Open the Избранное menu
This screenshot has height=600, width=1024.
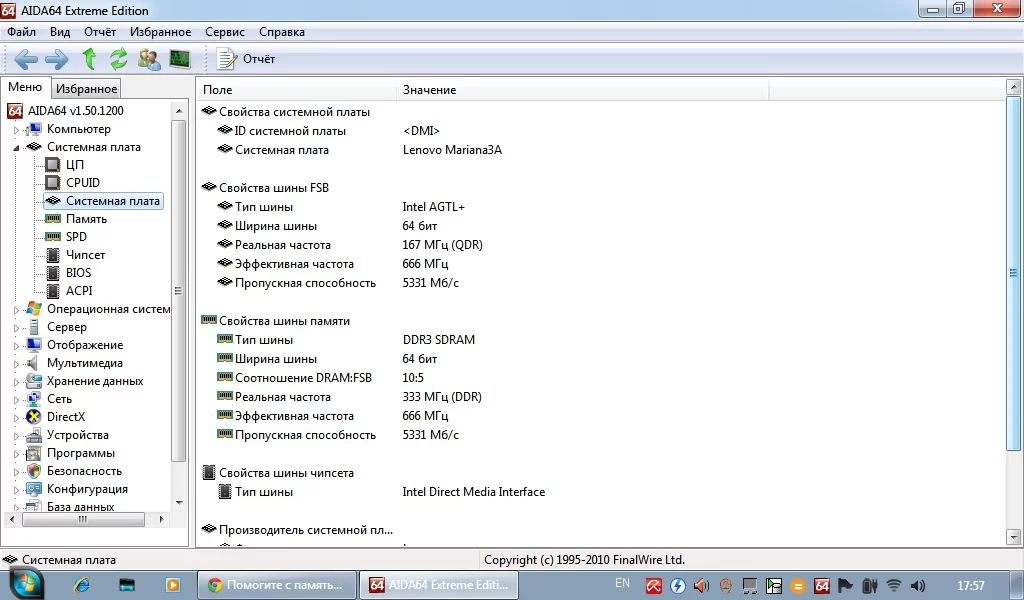(x=161, y=32)
